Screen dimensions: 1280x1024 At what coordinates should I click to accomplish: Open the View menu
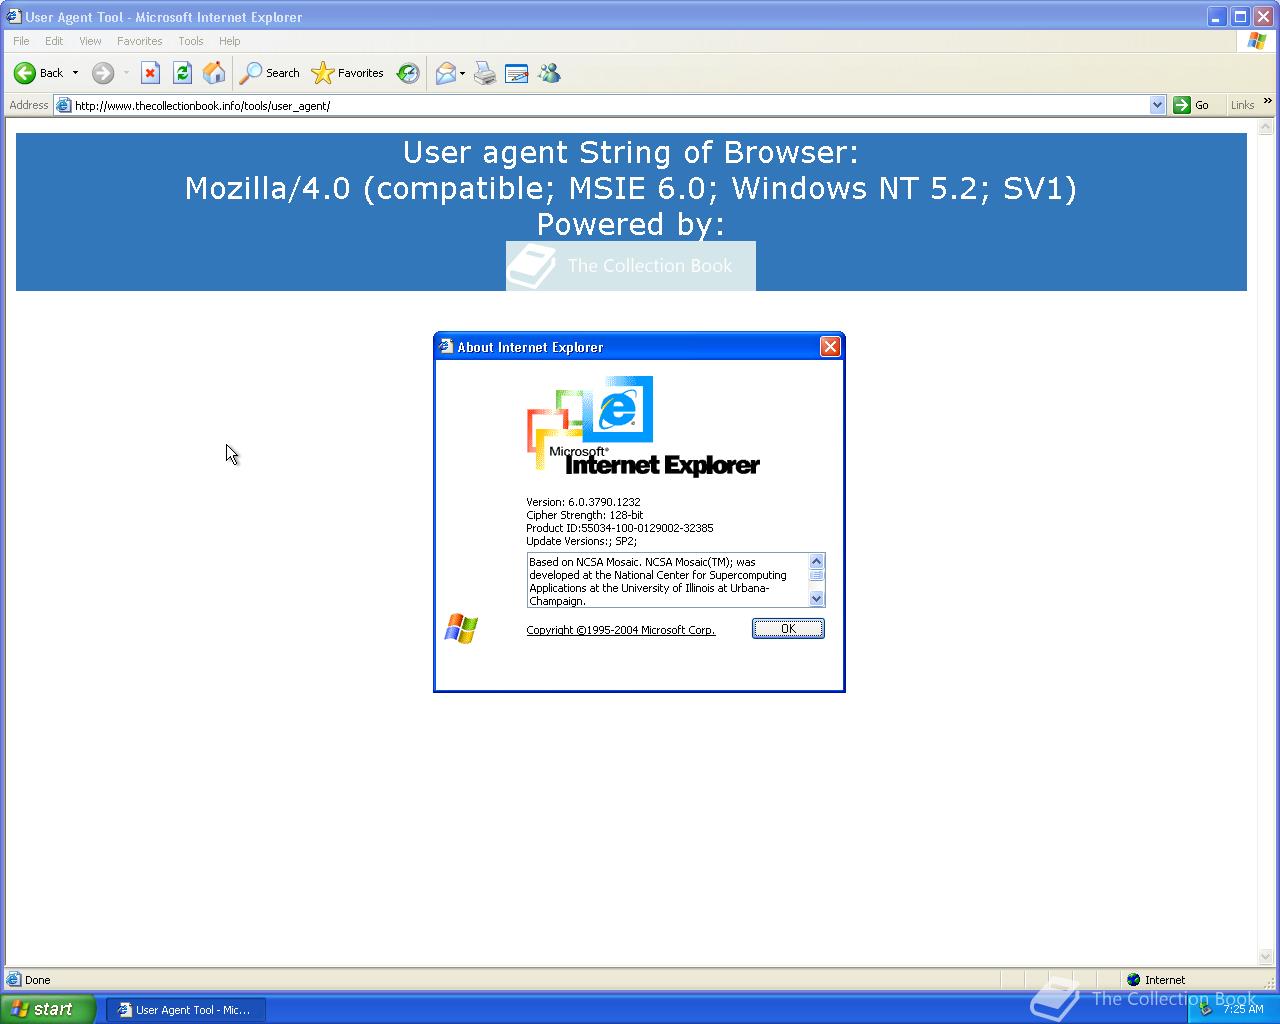[x=90, y=41]
